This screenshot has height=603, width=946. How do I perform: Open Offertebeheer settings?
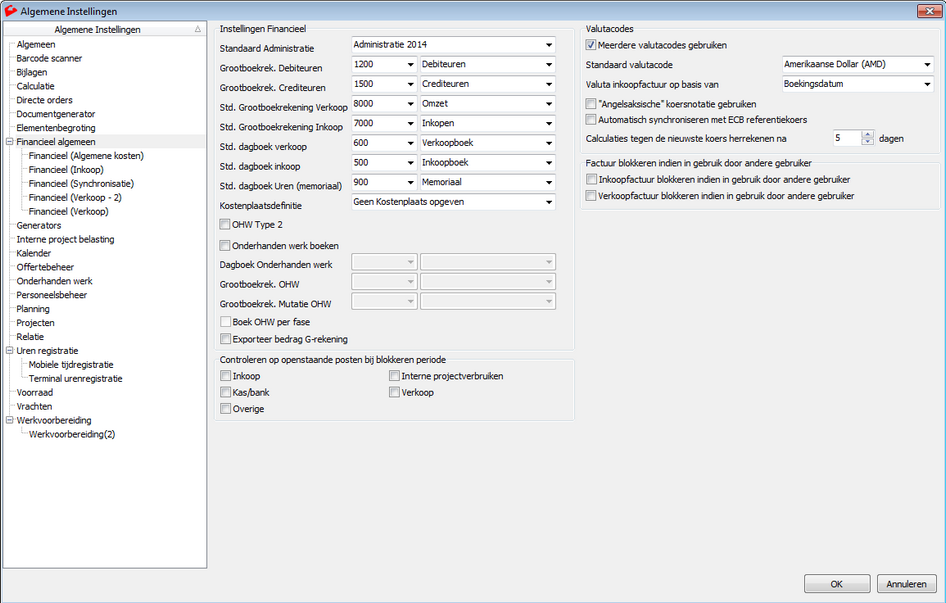pyautogui.click(x=45, y=267)
